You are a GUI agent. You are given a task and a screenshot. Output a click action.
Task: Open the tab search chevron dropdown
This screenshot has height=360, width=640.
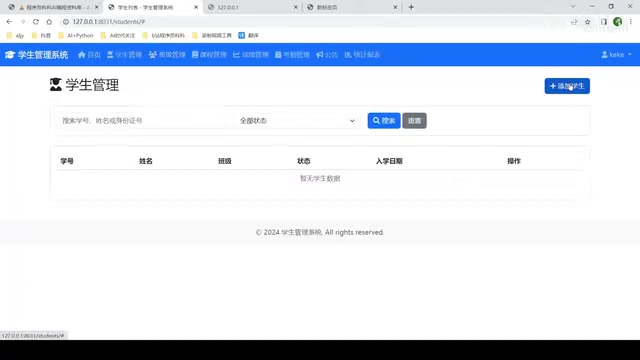click(x=573, y=7)
